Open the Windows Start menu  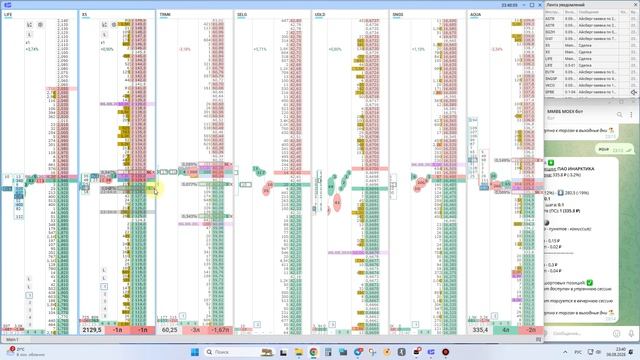(195, 352)
